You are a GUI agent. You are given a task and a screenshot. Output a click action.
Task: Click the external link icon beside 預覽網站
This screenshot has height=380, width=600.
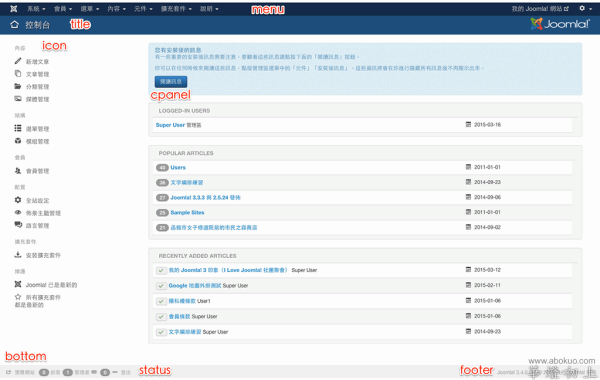pyautogui.click(x=8, y=372)
